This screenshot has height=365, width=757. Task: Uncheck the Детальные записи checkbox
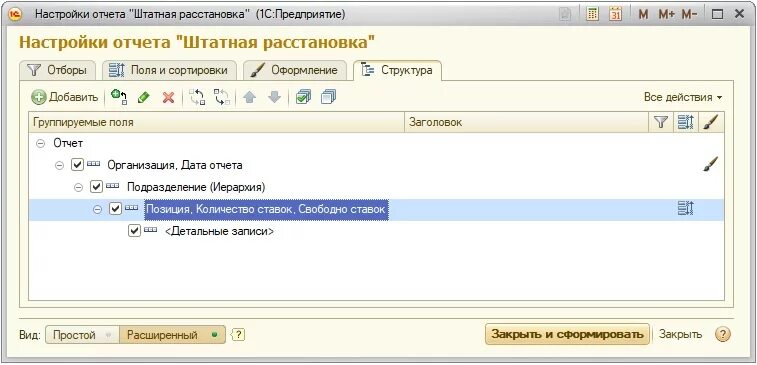[x=134, y=231]
